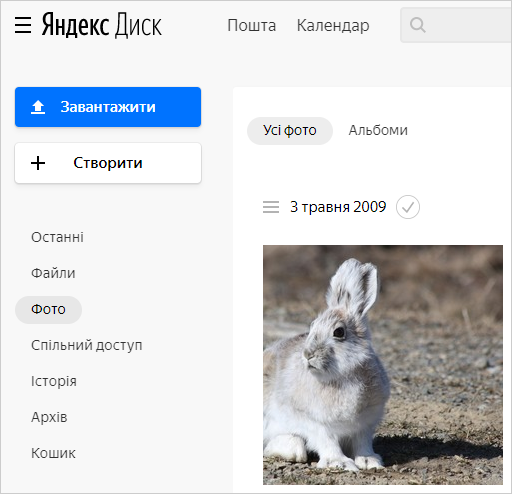
Task: Open Файли in the sidebar
Action: coord(53,273)
